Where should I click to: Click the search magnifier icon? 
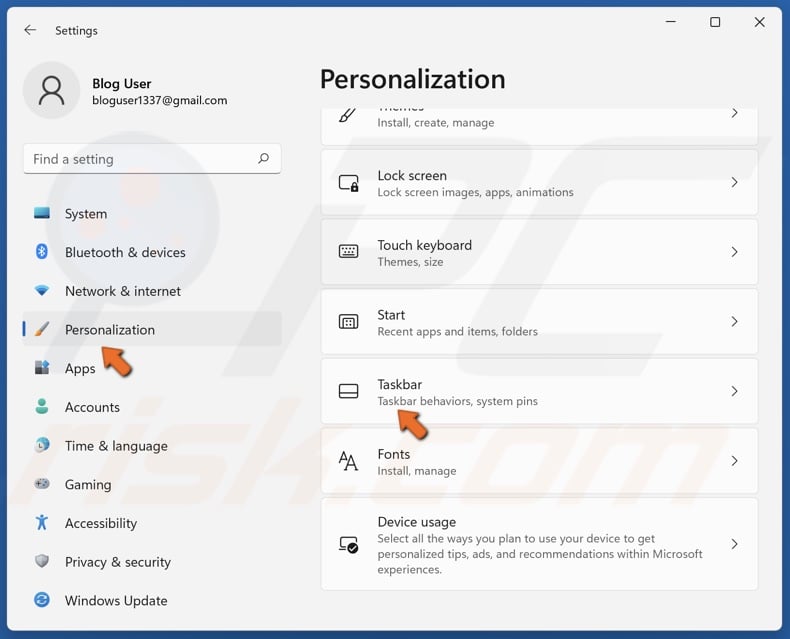click(x=264, y=159)
